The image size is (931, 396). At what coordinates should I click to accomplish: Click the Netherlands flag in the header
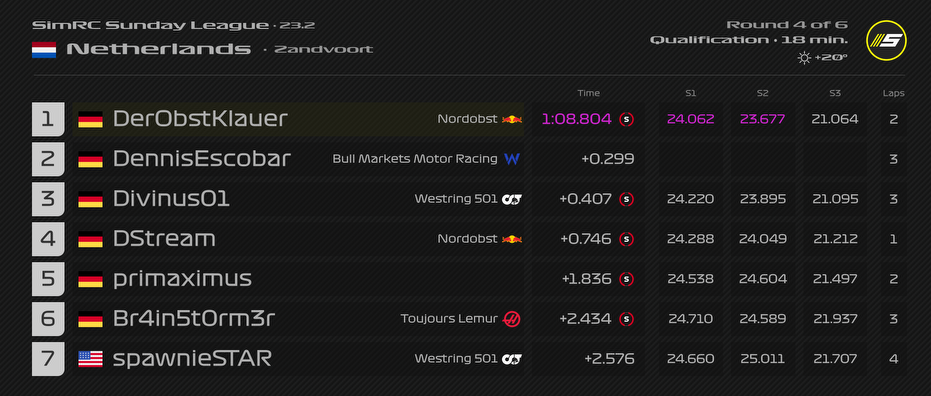tap(44, 50)
